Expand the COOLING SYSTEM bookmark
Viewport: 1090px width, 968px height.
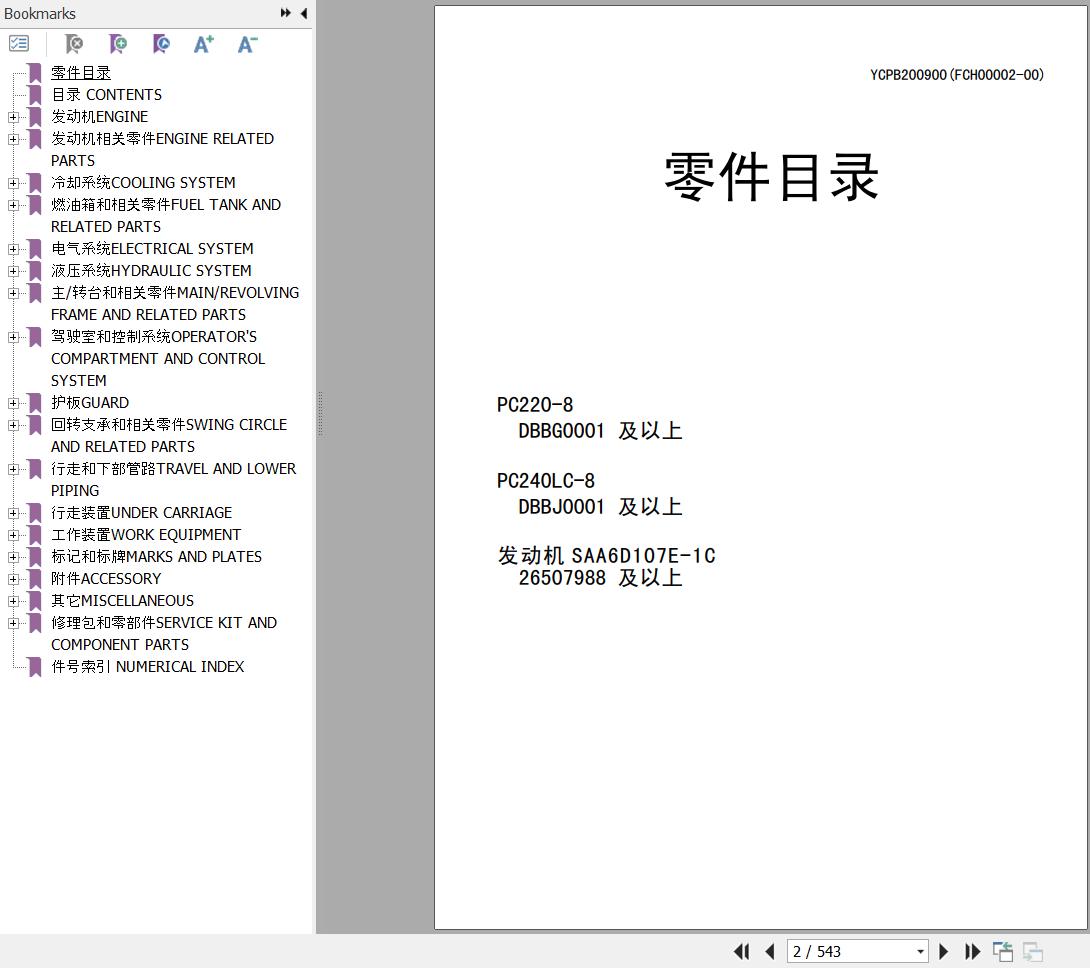13,183
